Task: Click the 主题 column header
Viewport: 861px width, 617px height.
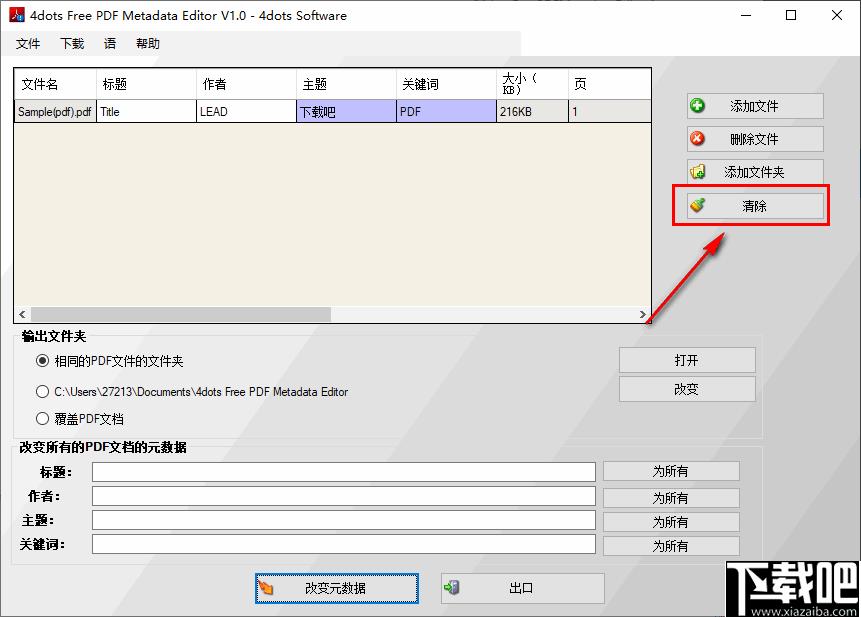Action: 346,84
